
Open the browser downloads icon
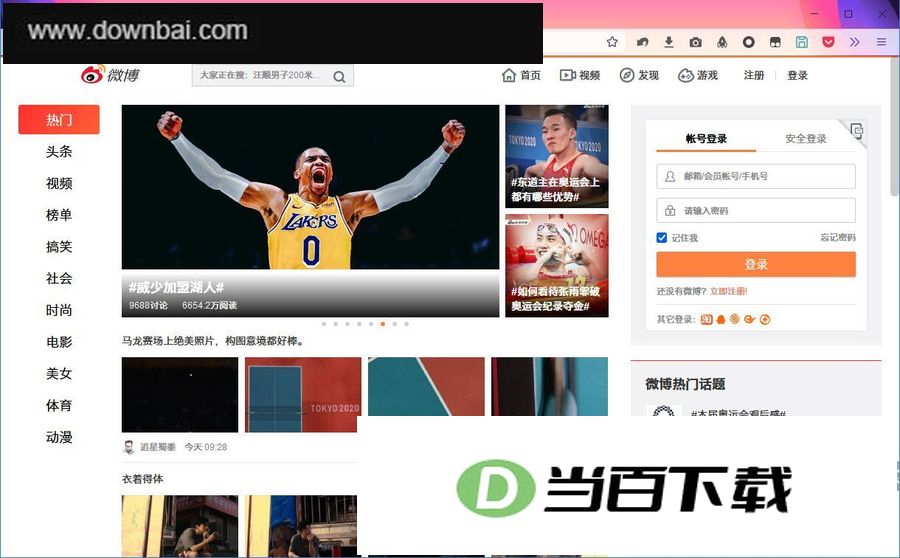(x=669, y=42)
